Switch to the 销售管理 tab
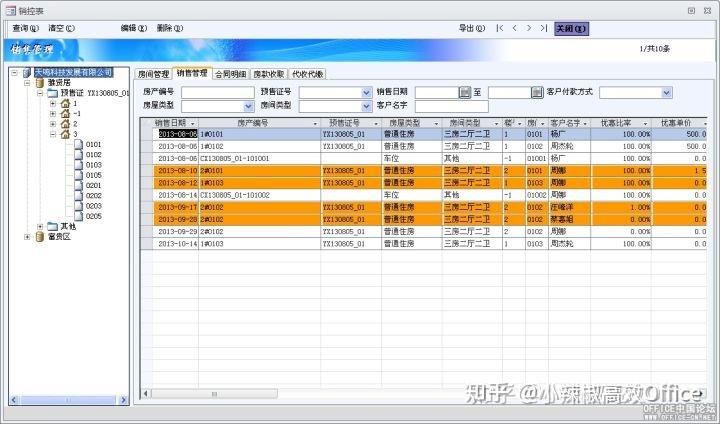Viewport: 720px width, 424px height. [192, 73]
